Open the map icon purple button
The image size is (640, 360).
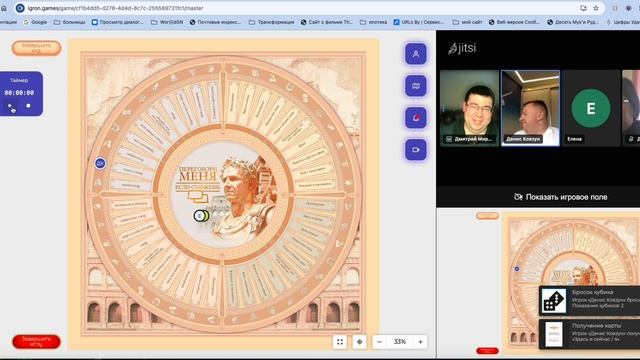(x=416, y=86)
